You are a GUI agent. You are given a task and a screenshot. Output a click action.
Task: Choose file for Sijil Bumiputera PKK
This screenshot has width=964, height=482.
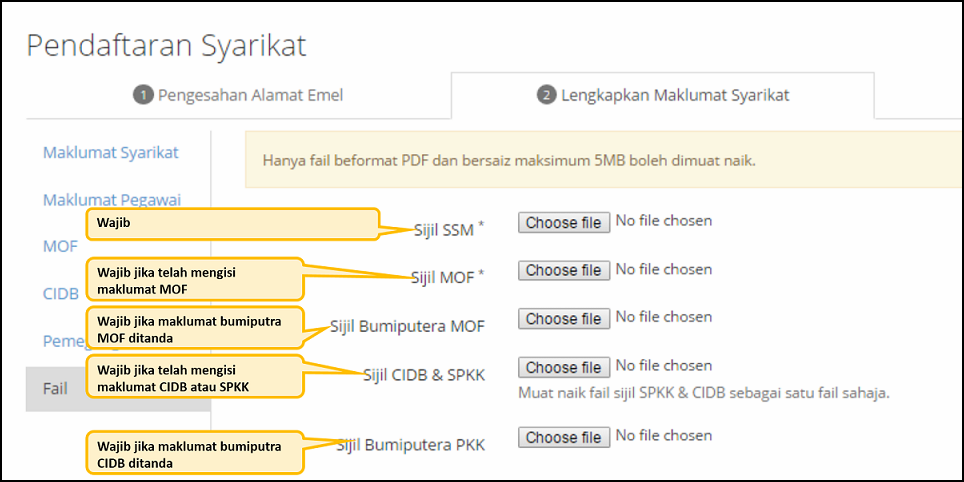pos(564,438)
